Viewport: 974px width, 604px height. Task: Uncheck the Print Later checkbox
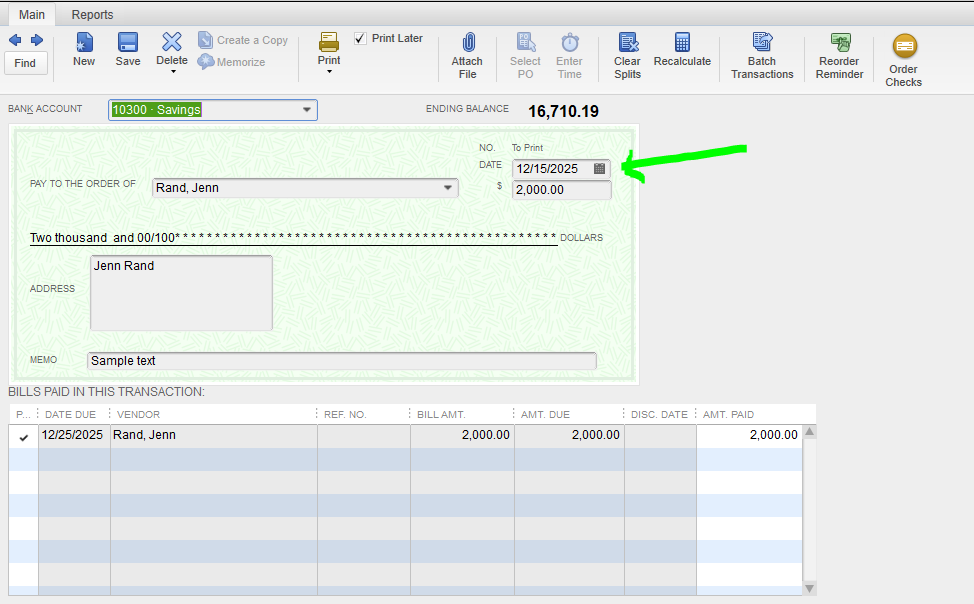pyautogui.click(x=360, y=39)
